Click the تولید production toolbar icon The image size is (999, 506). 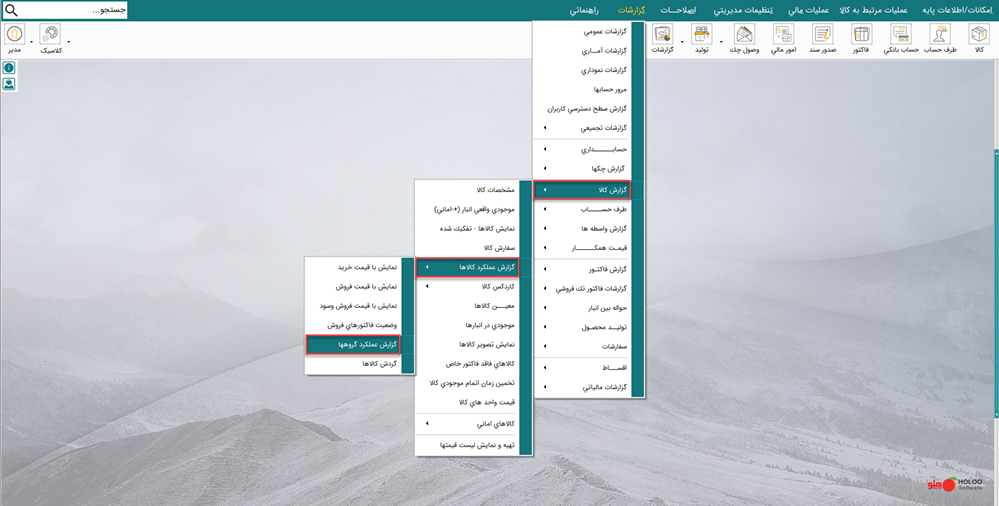701,37
